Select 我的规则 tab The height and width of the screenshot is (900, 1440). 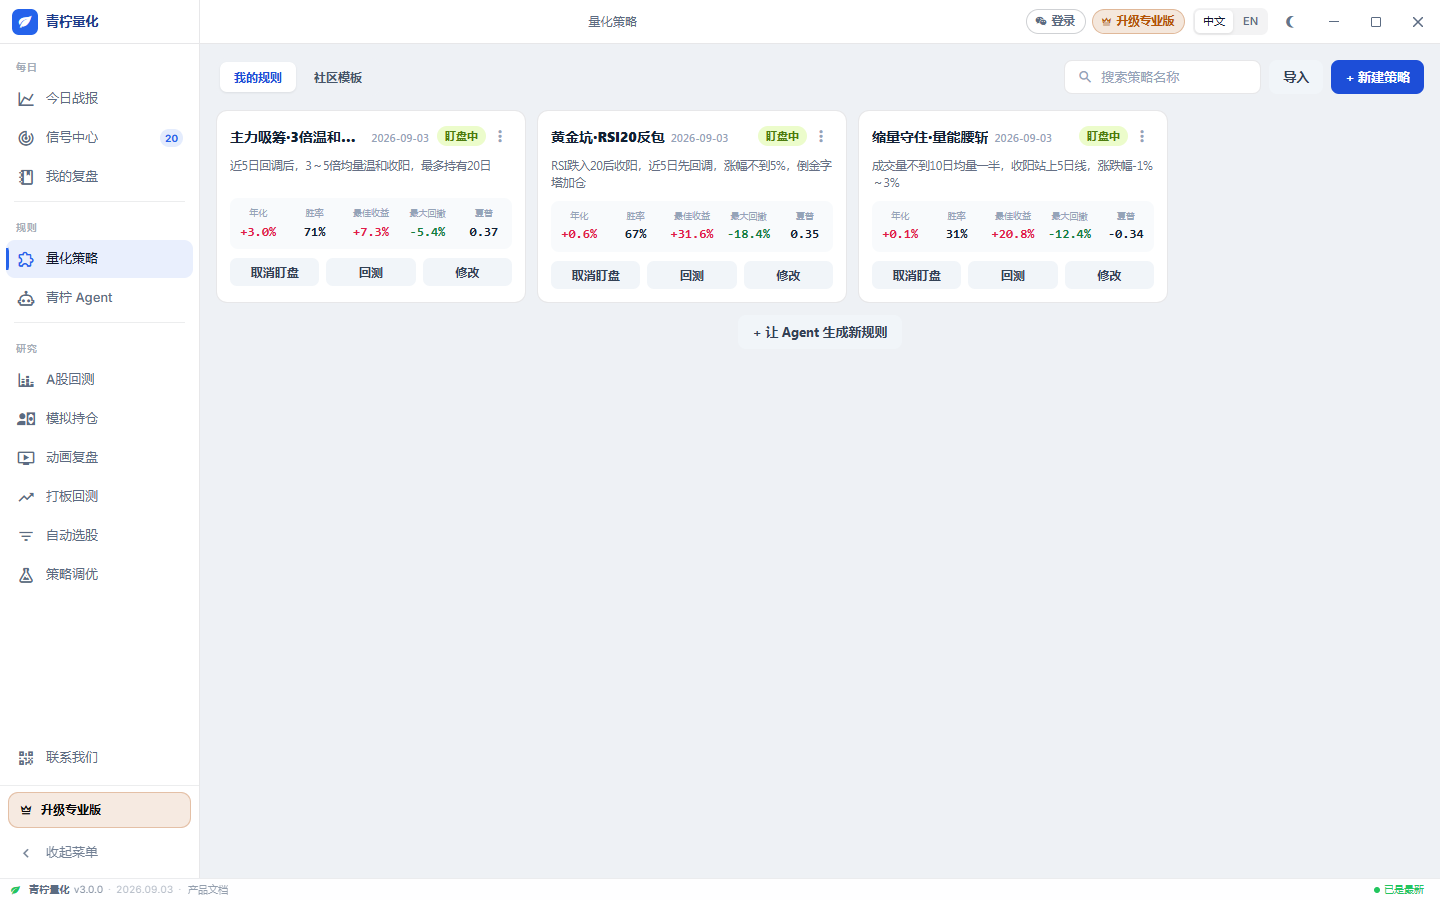(258, 78)
